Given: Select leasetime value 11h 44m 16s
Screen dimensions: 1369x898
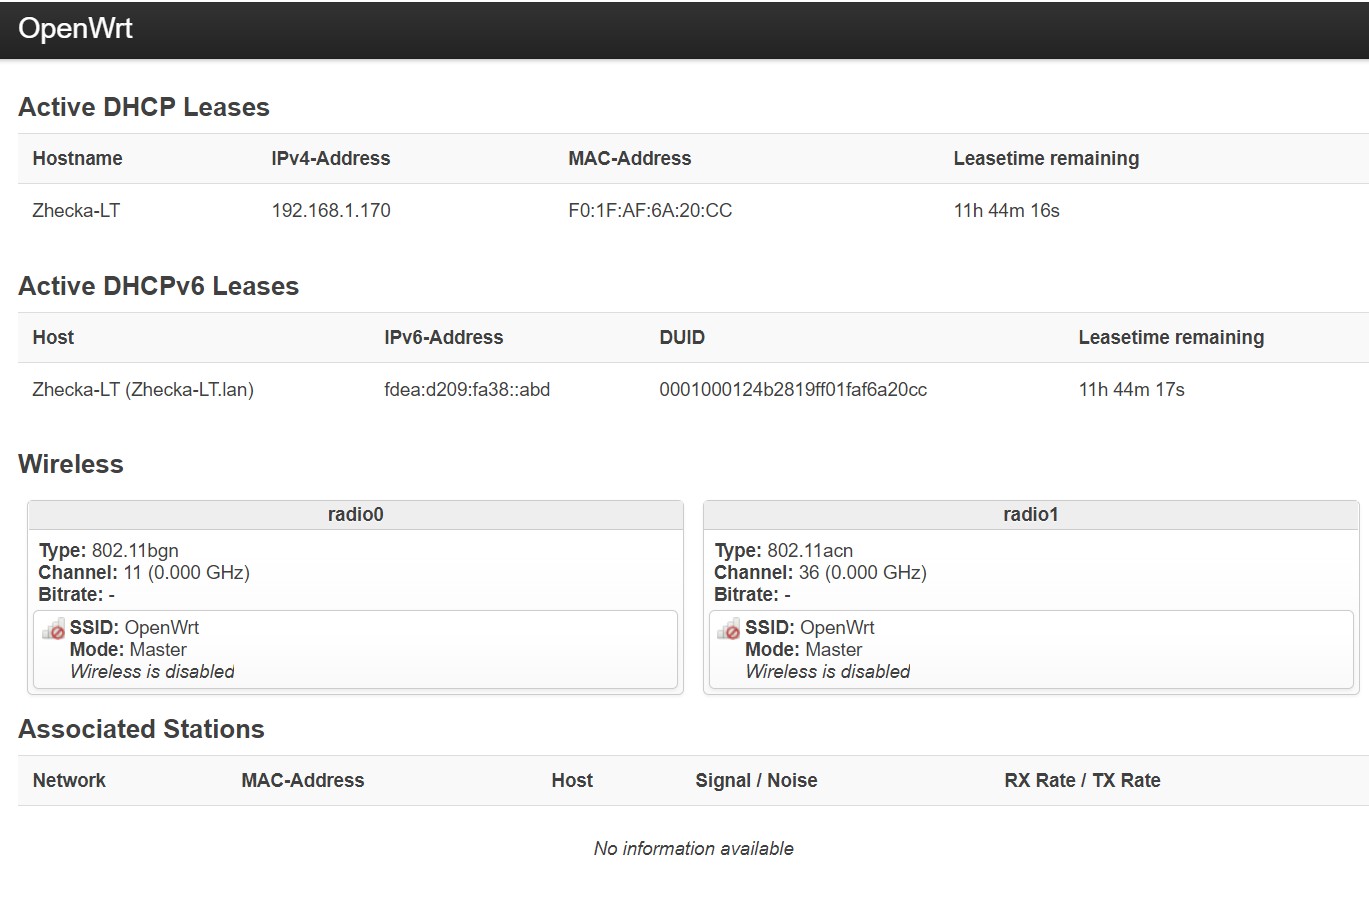Looking at the screenshot, I should tap(1006, 210).
